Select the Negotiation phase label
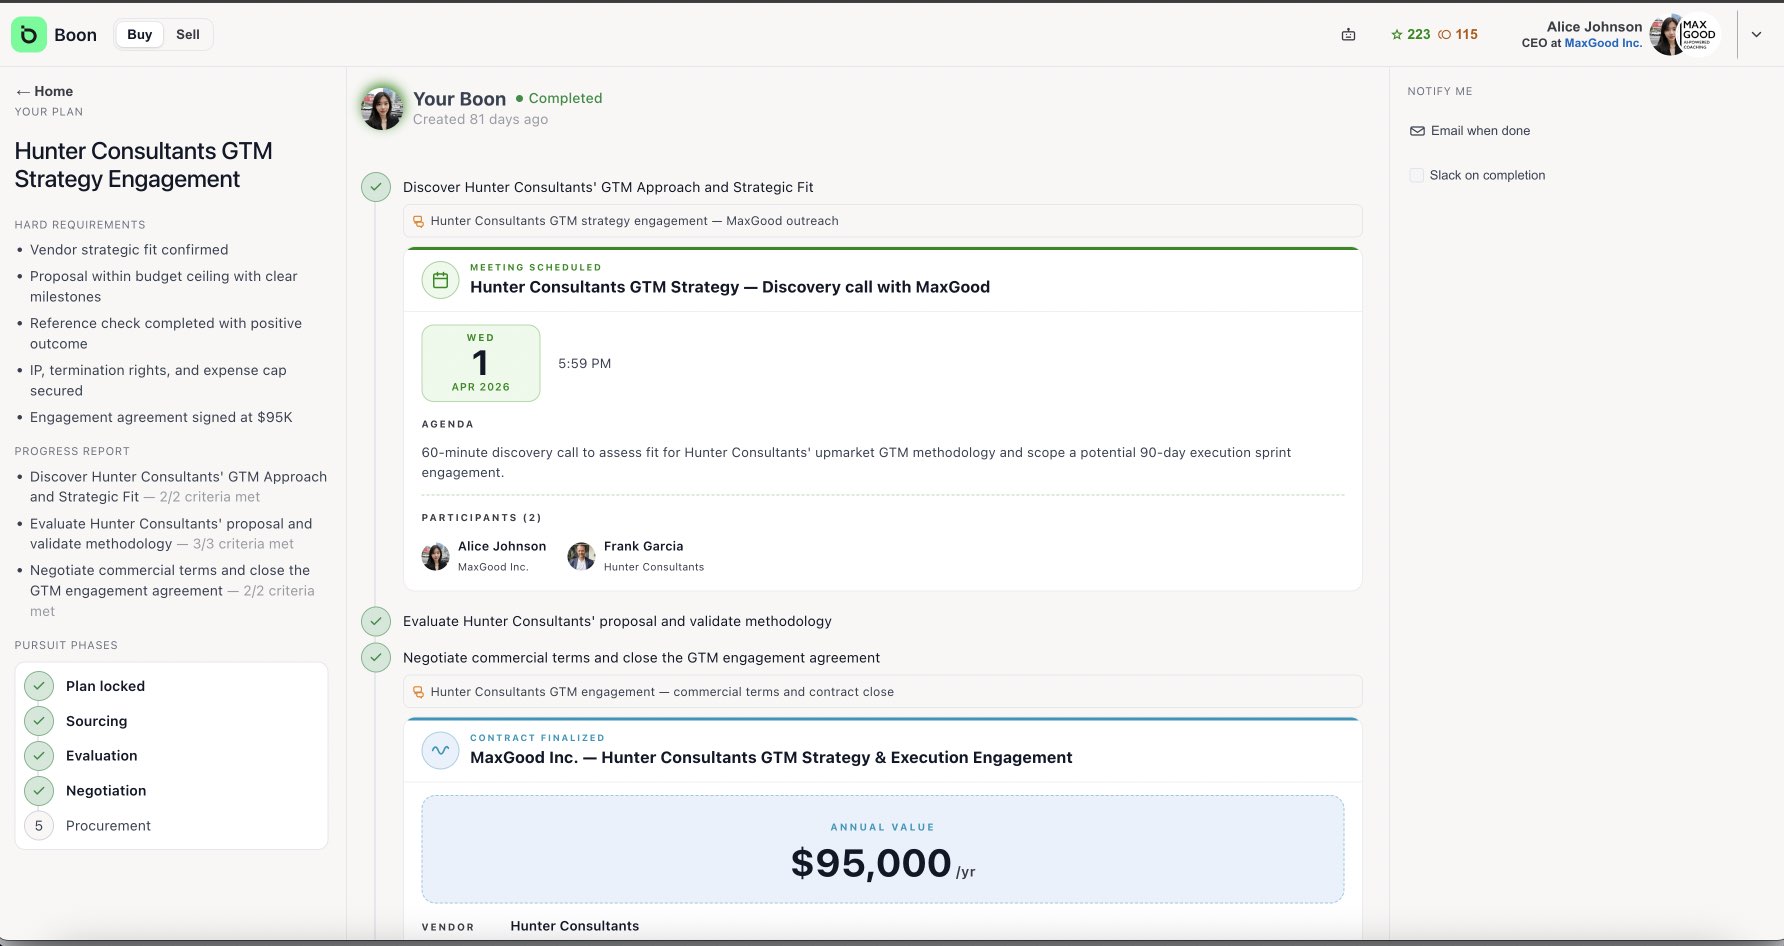 coord(106,791)
